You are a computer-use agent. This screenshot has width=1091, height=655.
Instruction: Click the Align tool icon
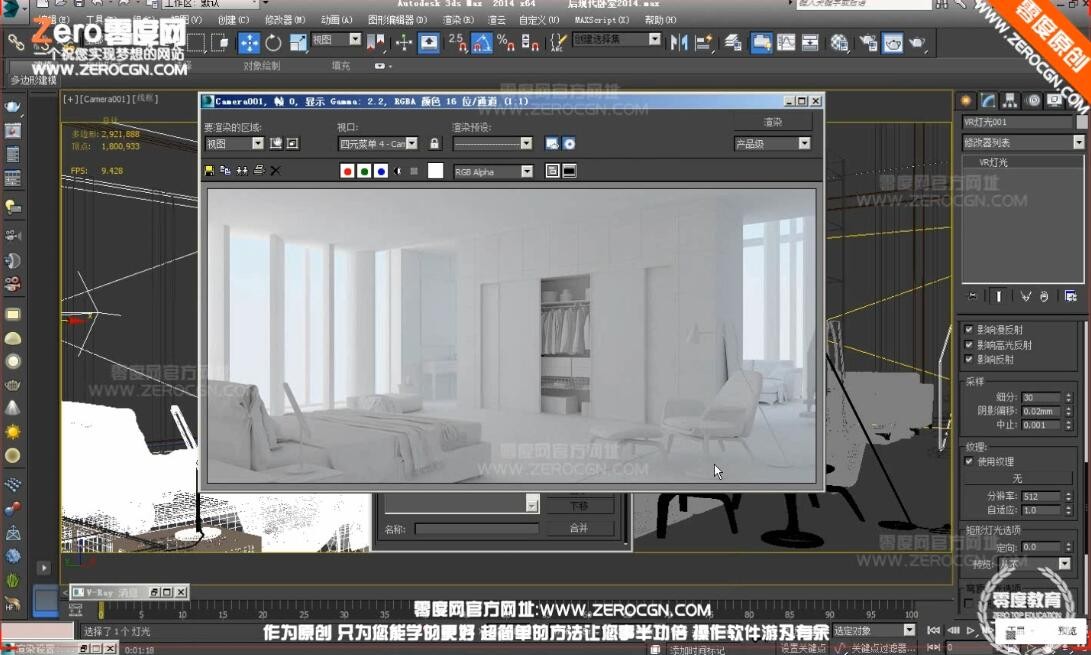click(703, 42)
